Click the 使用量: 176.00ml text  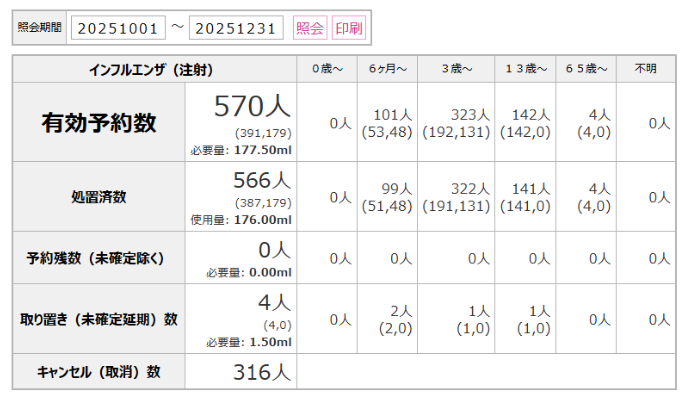[x=241, y=220]
